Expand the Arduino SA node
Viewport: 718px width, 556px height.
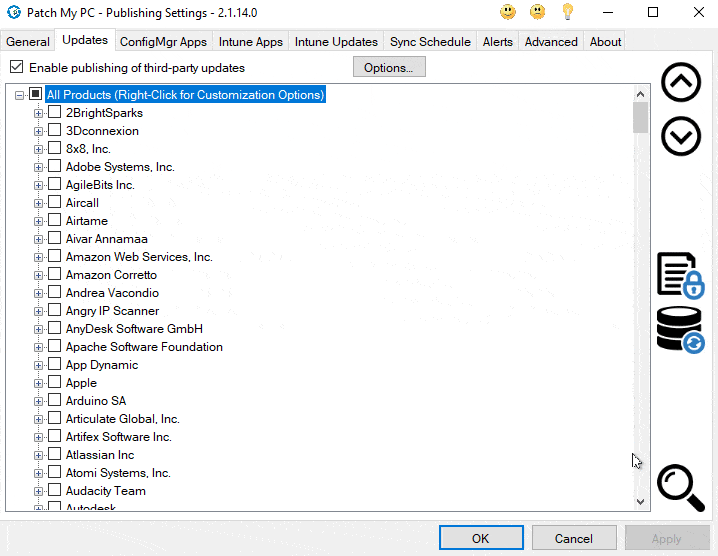click(x=38, y=402)
